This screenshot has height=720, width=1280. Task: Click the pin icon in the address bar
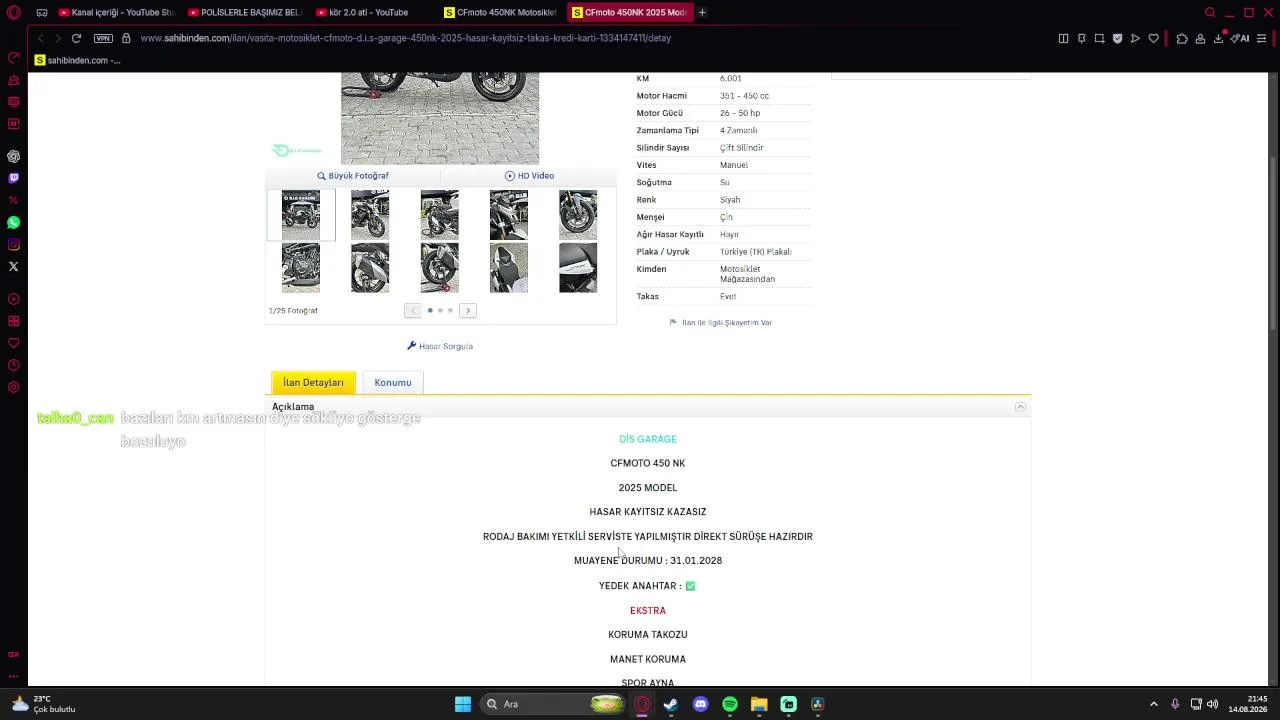point(1081,38)
